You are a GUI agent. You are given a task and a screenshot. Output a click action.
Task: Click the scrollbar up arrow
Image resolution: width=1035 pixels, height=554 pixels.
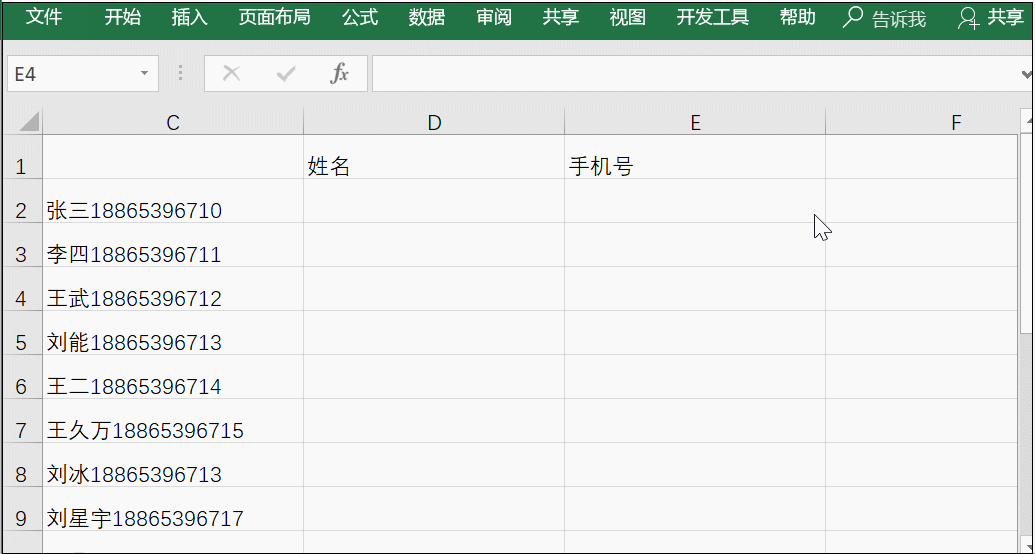[x=1027, y=121]
